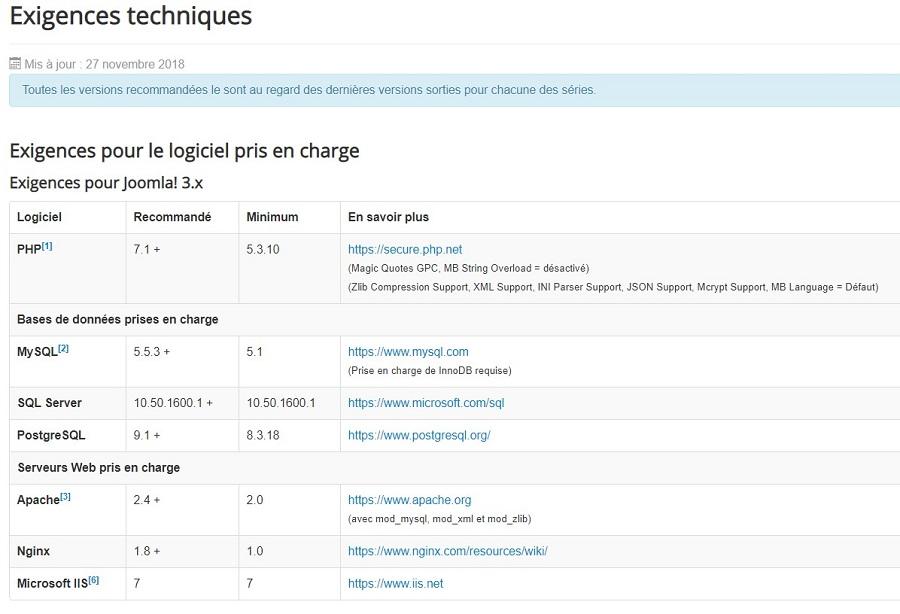The height and width of the screenshot is (614, 900).
Task: Follow the nginx.com/resources/wiki link
Action: point(448,551)
